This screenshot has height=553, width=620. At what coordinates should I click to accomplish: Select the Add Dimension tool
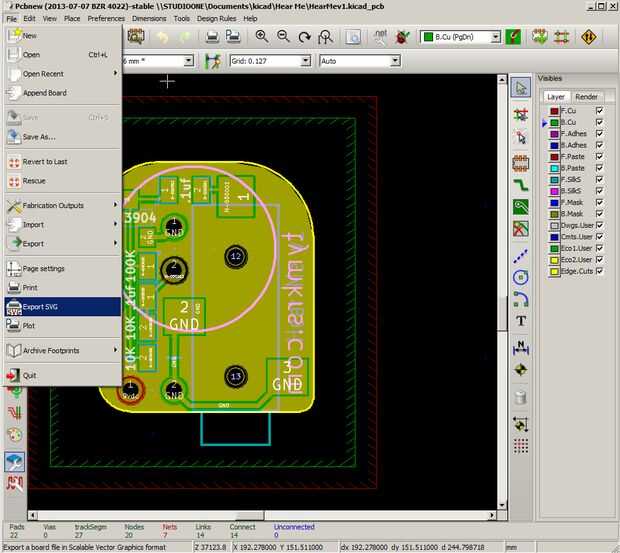[x=520, y=345]
